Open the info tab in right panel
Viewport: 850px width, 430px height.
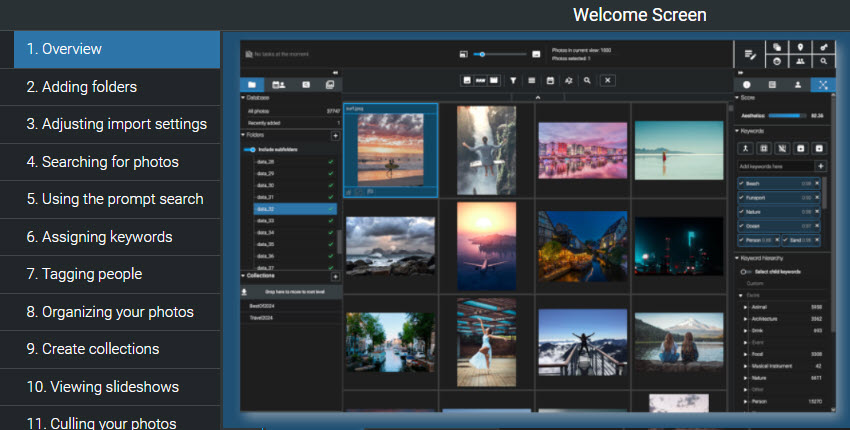pyautogui.click(x=746, y=85)
